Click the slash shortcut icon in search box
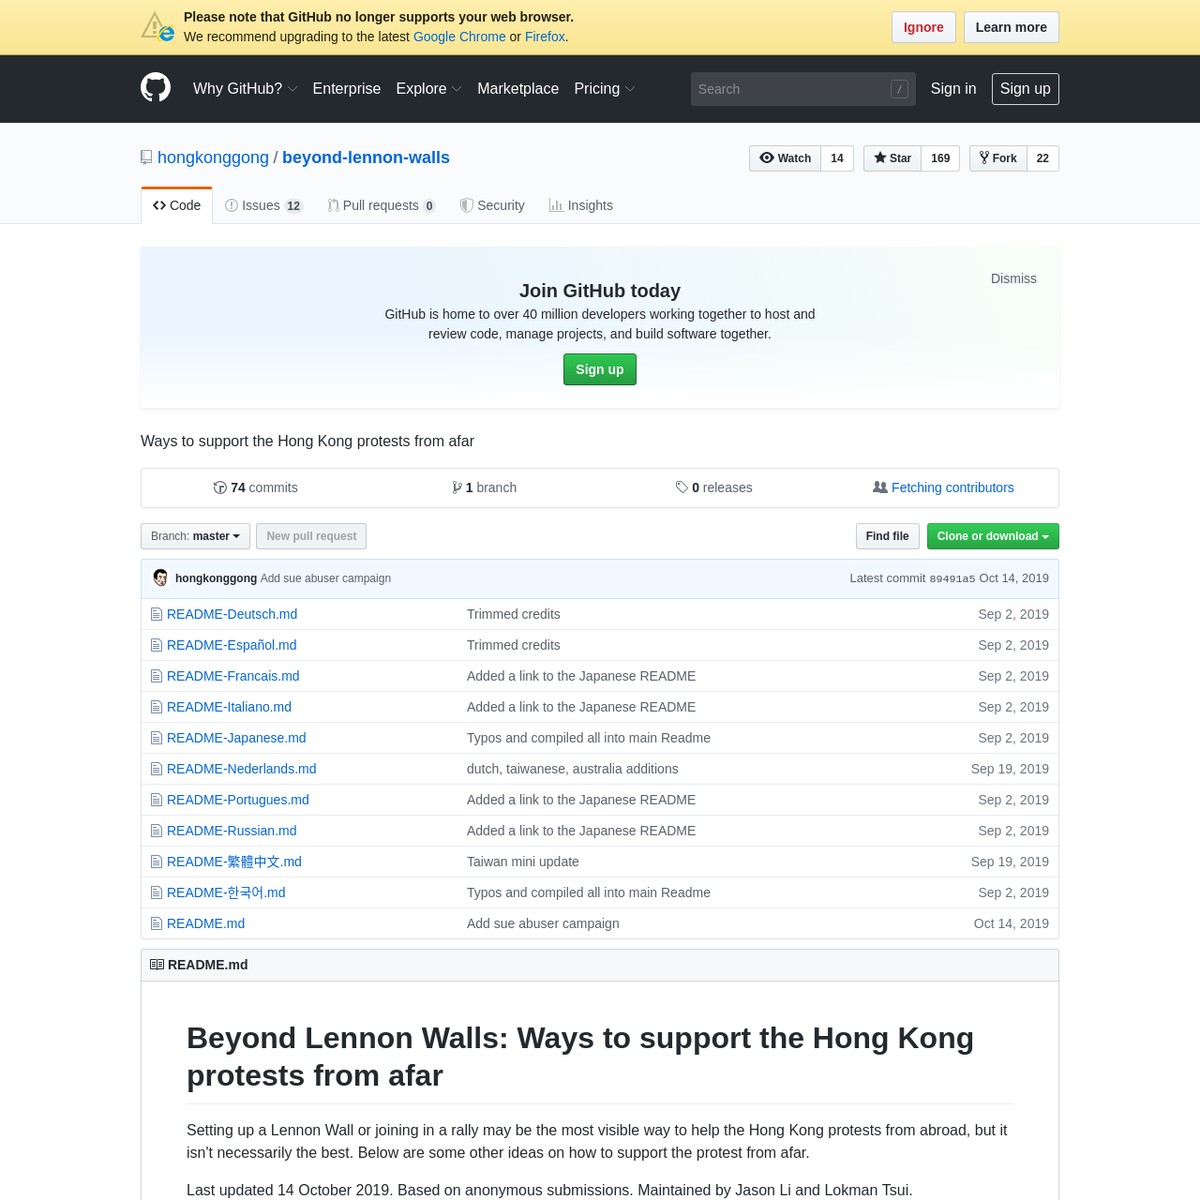The width and height of the screenshot is (1200, 1200). pyautogui.click(x=899, y=89)
